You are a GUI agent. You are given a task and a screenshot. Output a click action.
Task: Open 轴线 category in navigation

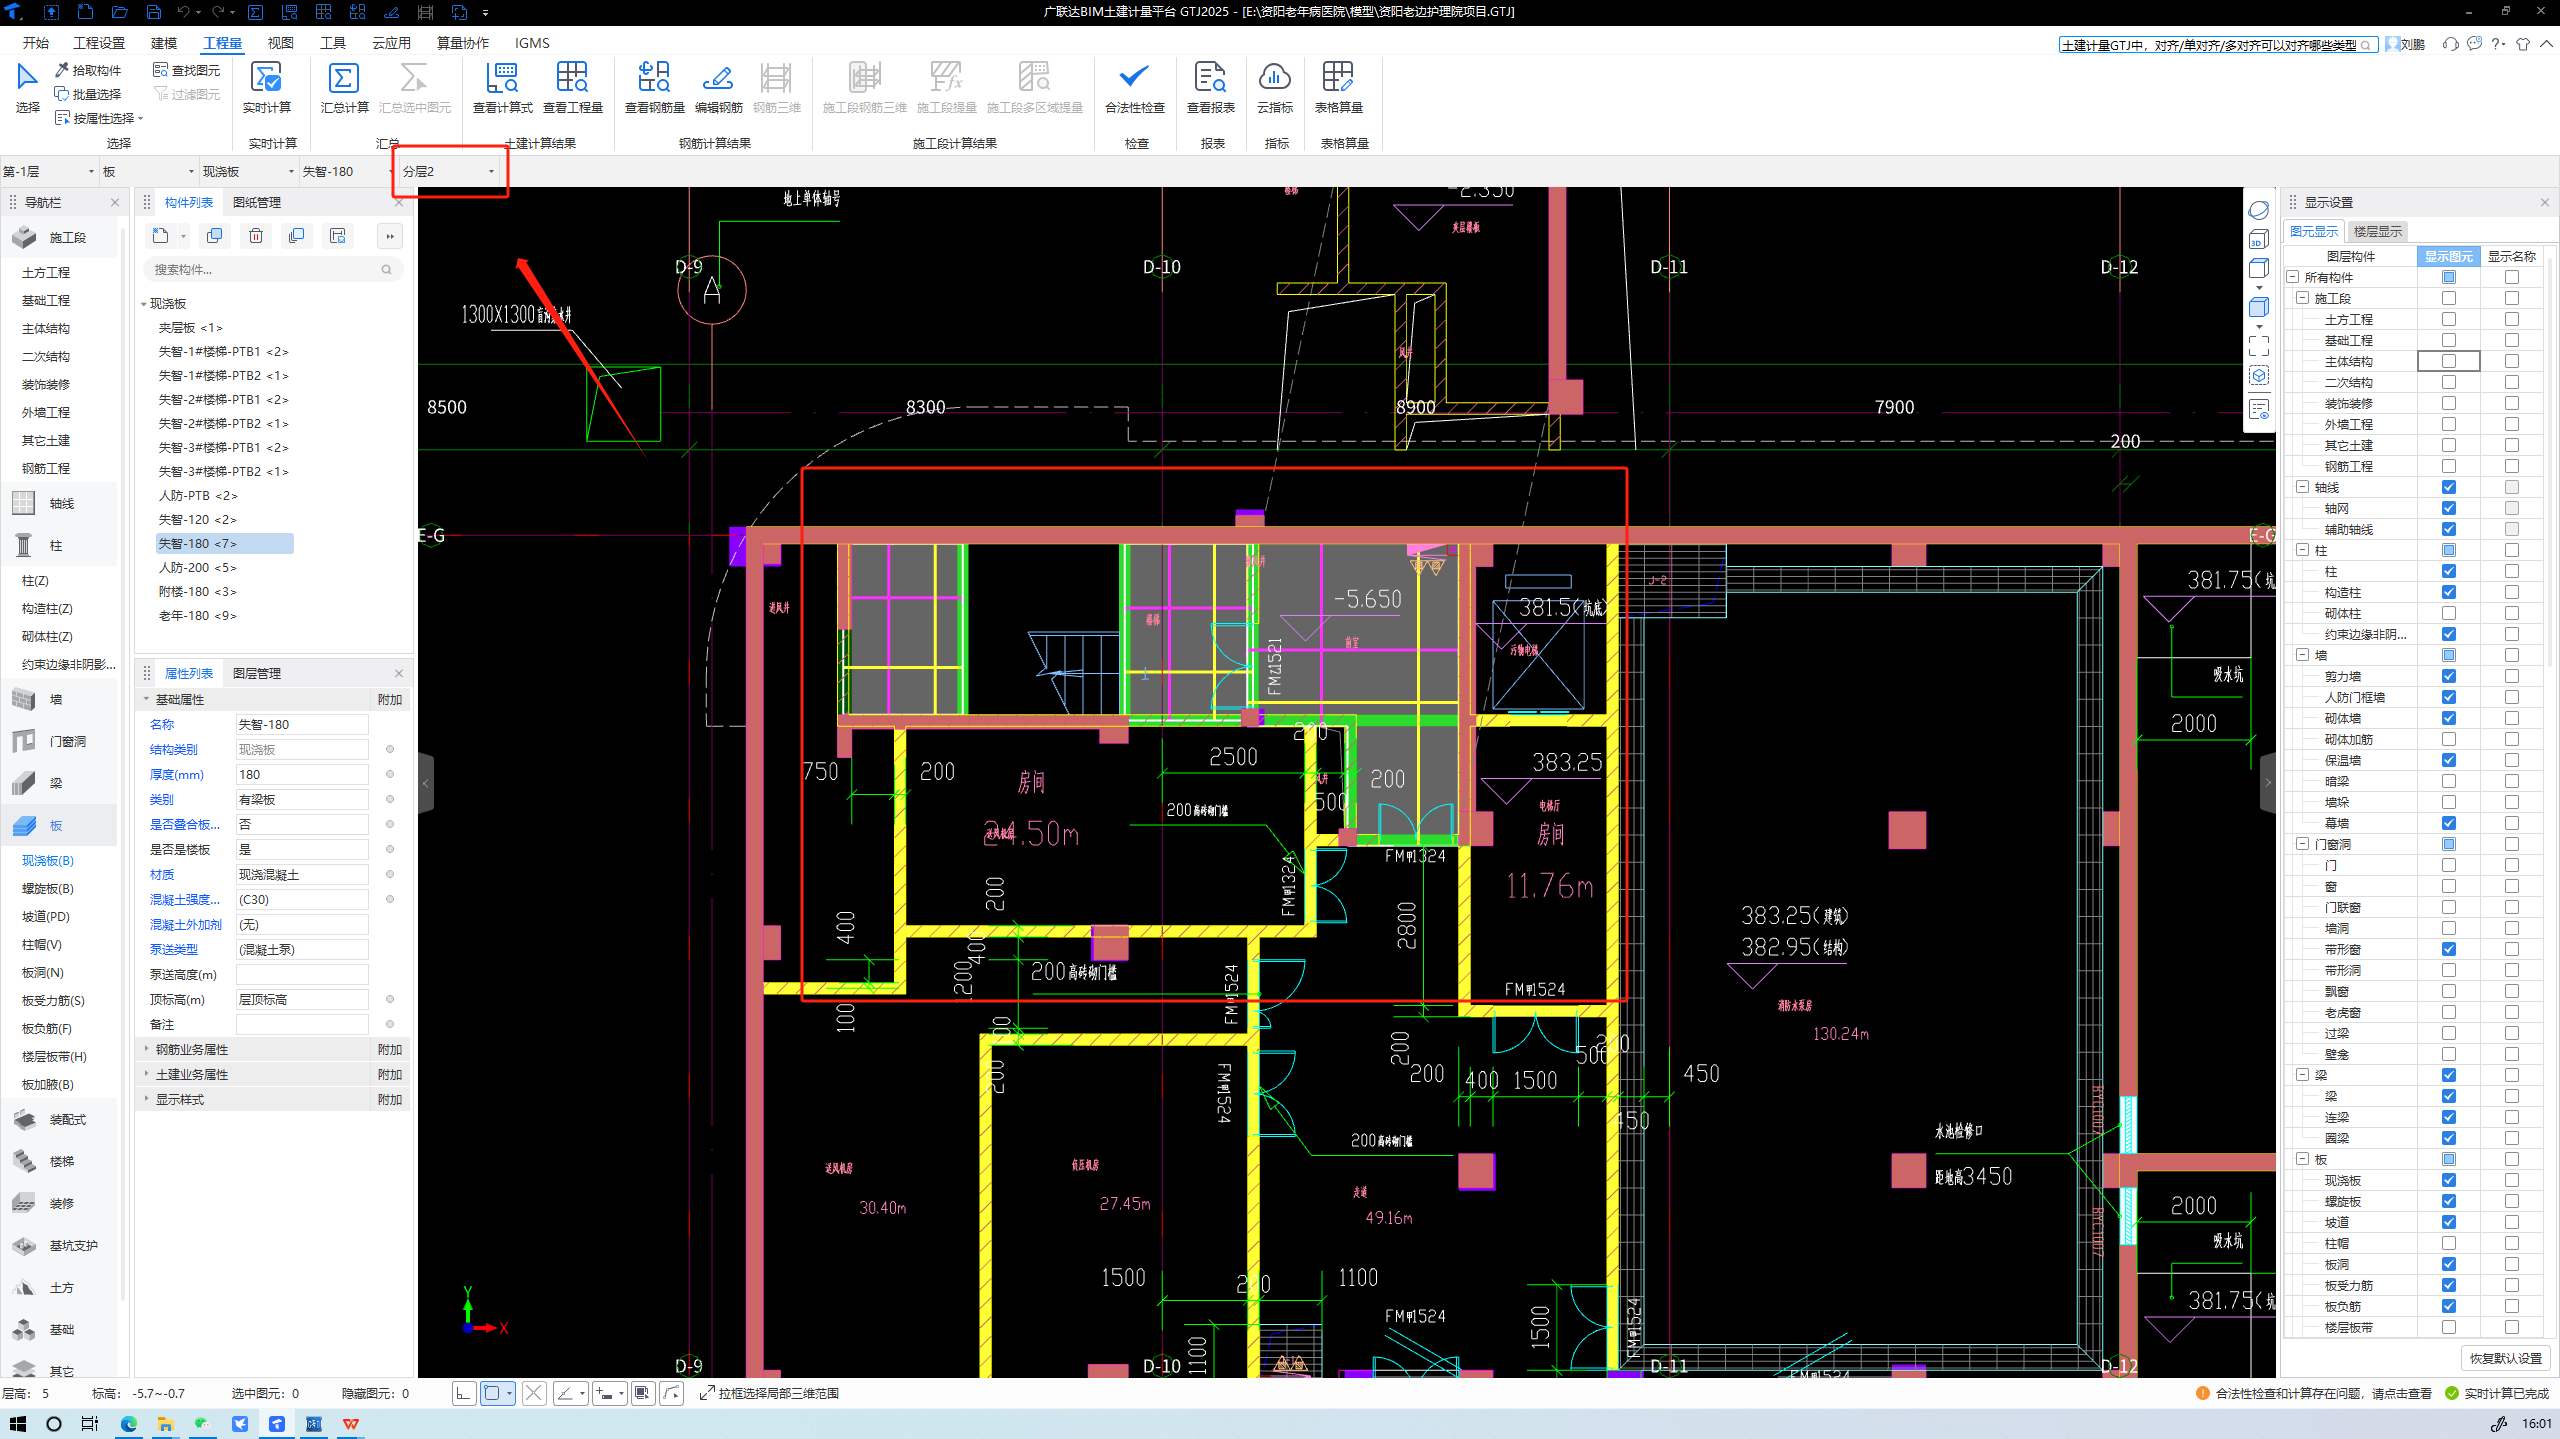coord(60,504)
